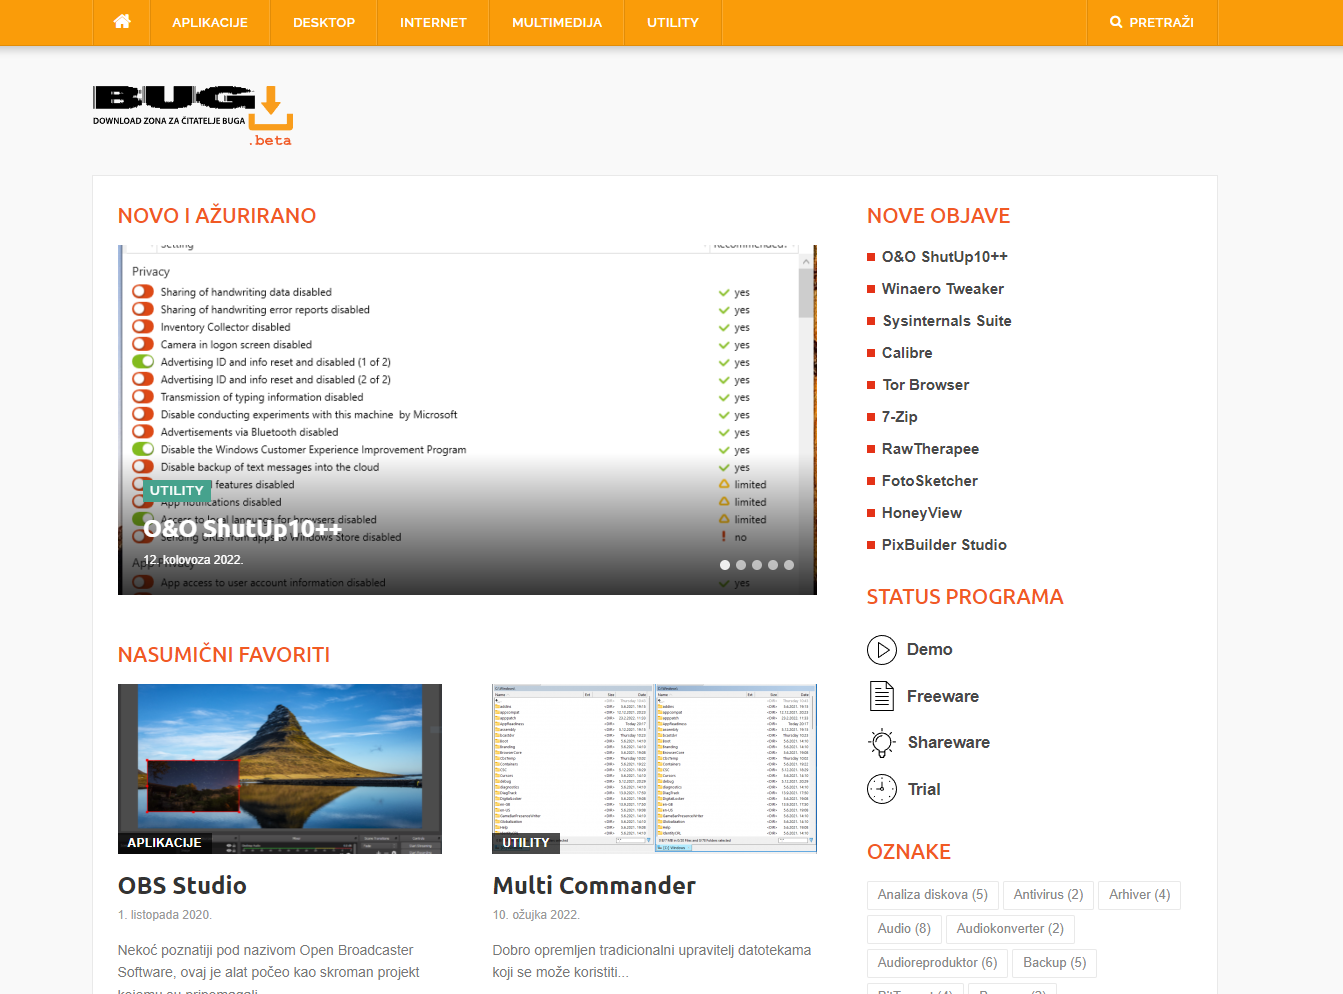Image resolution: width=1343 pixels, height=994 pixels.
Task: Open the OBS Studio title
Action: tap(182, 886)
